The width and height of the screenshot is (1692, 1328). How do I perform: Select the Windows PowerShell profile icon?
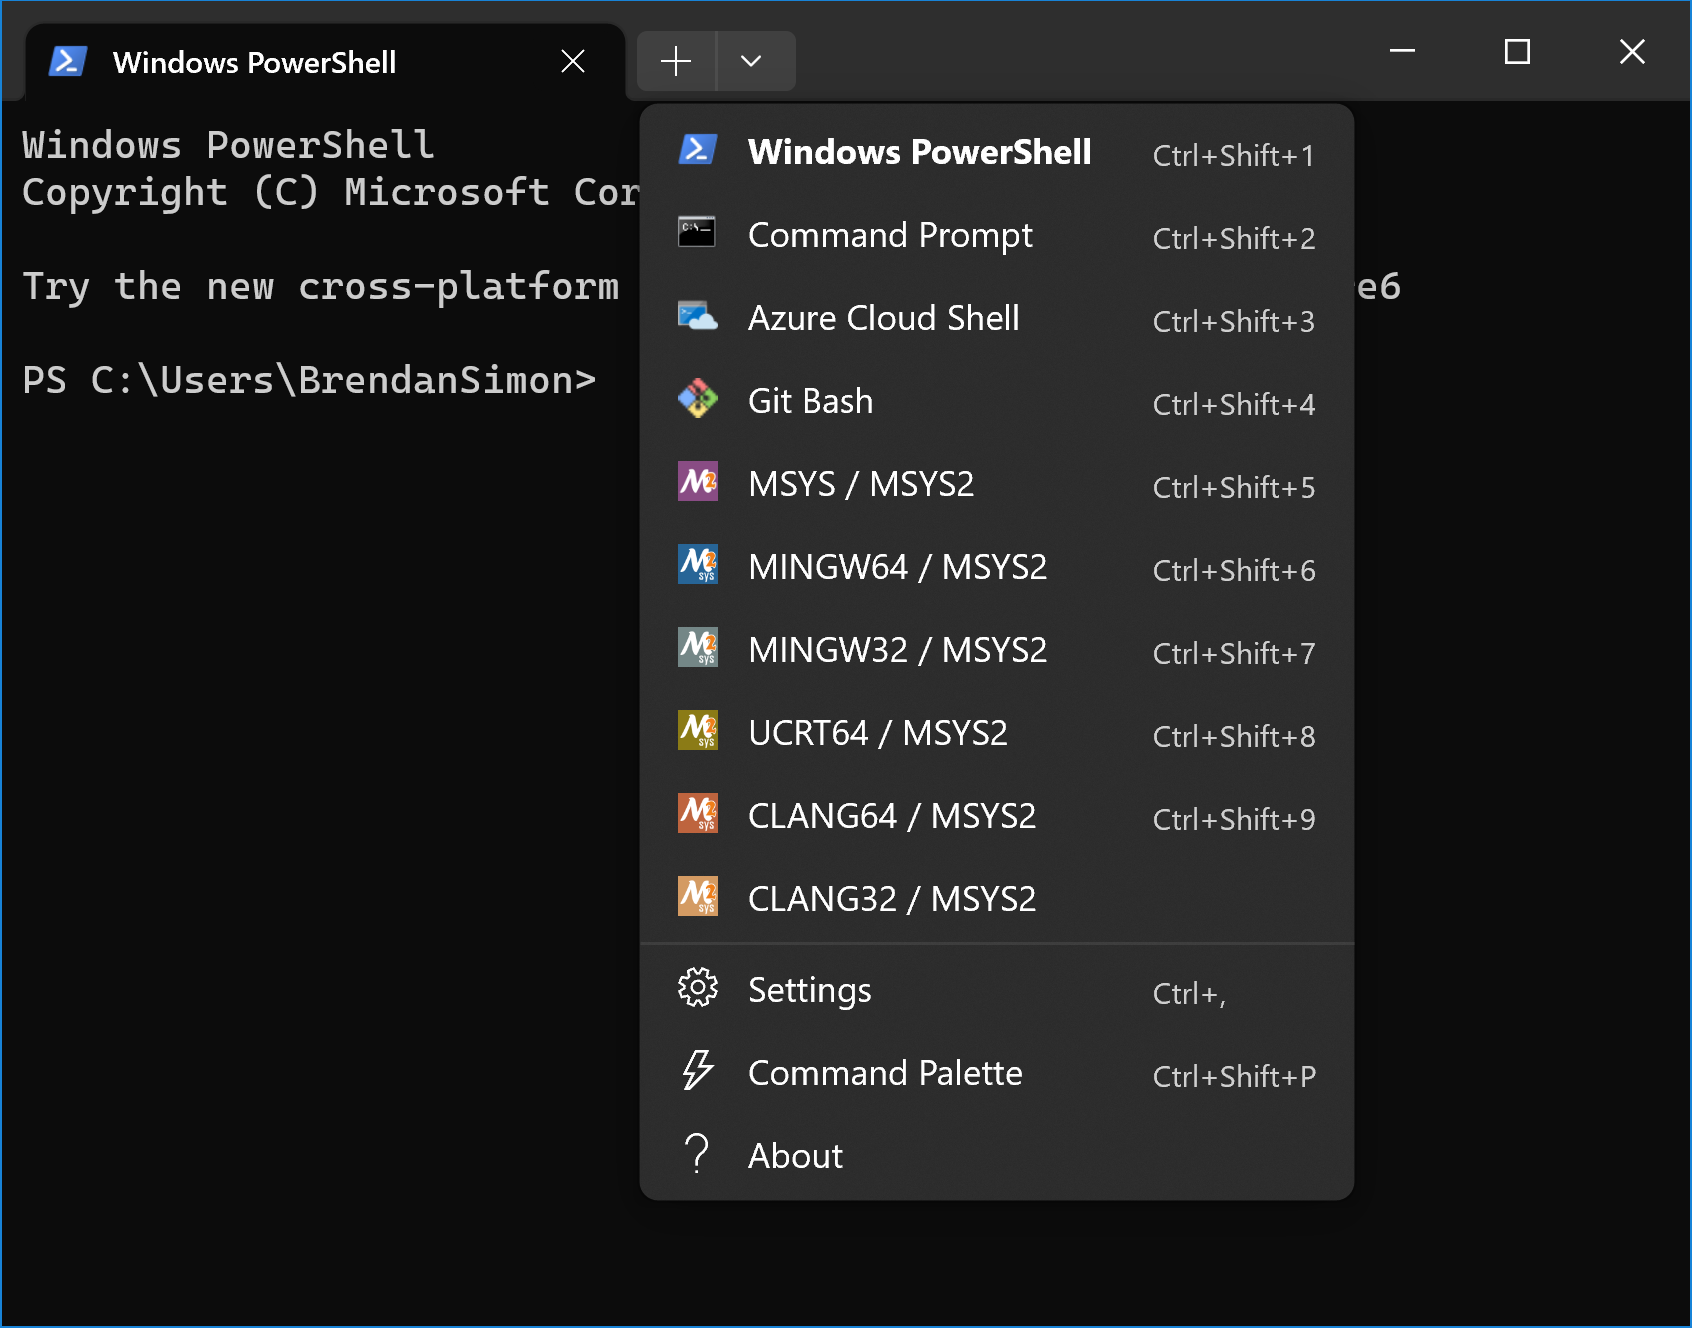[x=699, y=150]
